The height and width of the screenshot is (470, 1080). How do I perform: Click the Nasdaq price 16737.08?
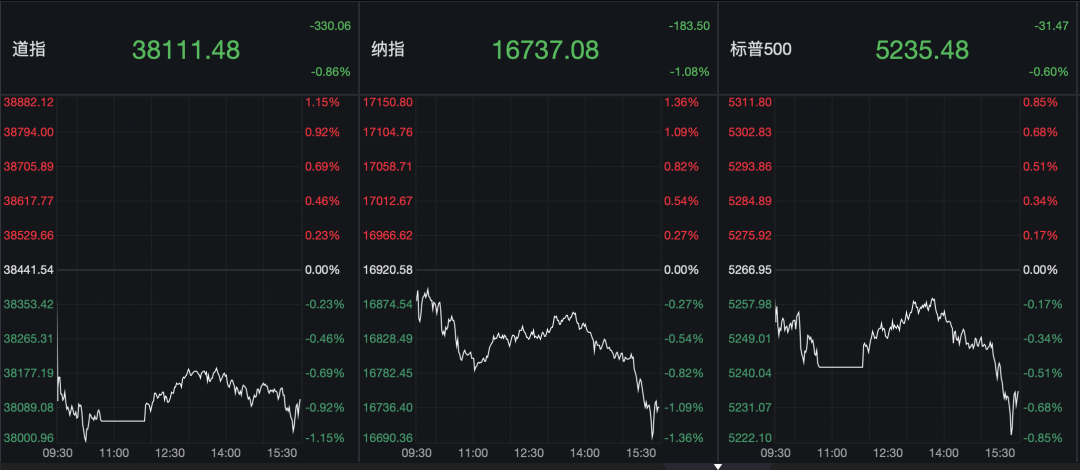(546, 49)
